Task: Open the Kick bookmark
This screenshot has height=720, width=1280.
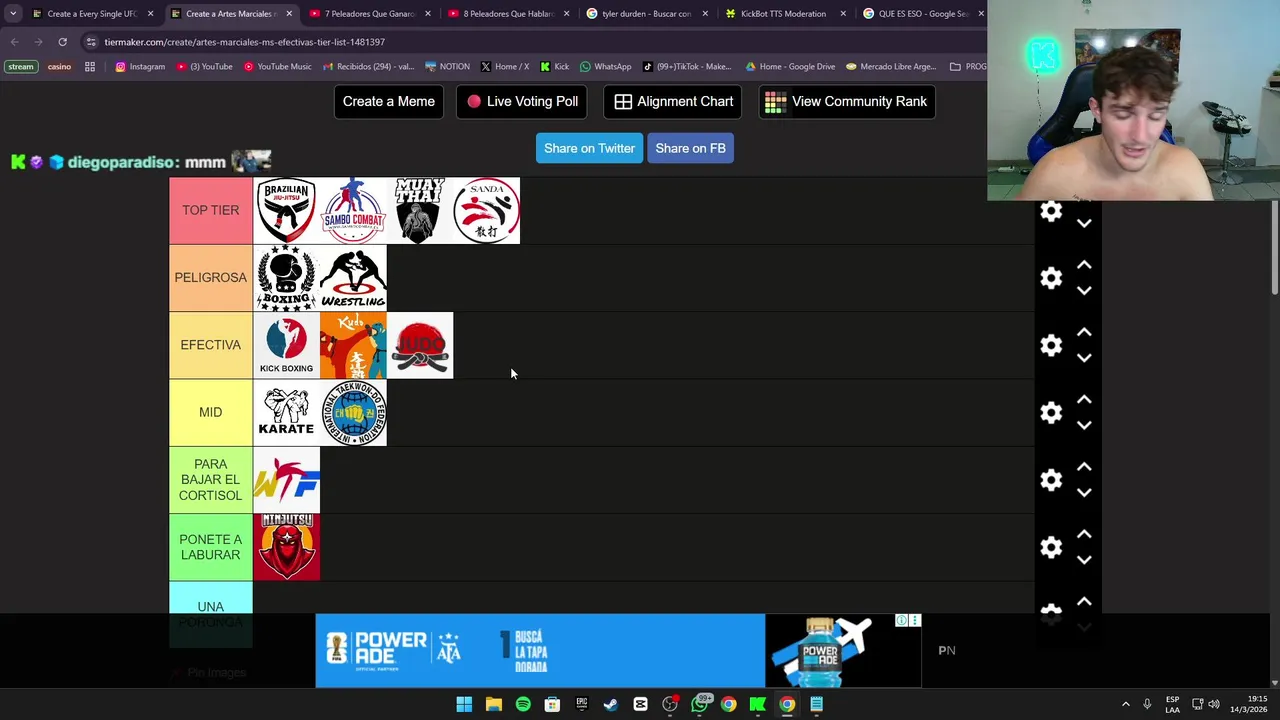Action: click(554, 67)
